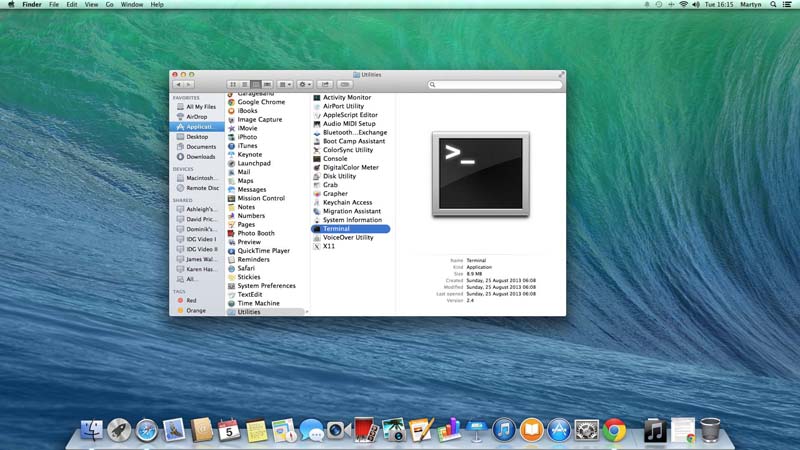Open Notification Center from menu bar
800x450 pixels.
coord(787,4)
